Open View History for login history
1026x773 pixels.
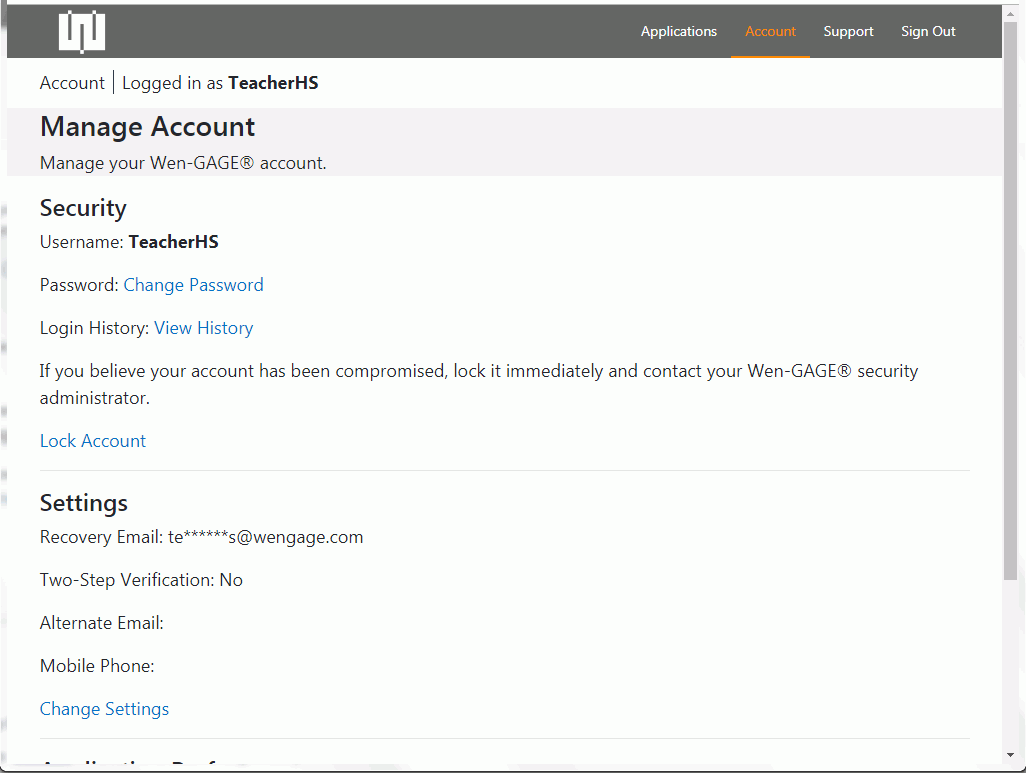203,328
